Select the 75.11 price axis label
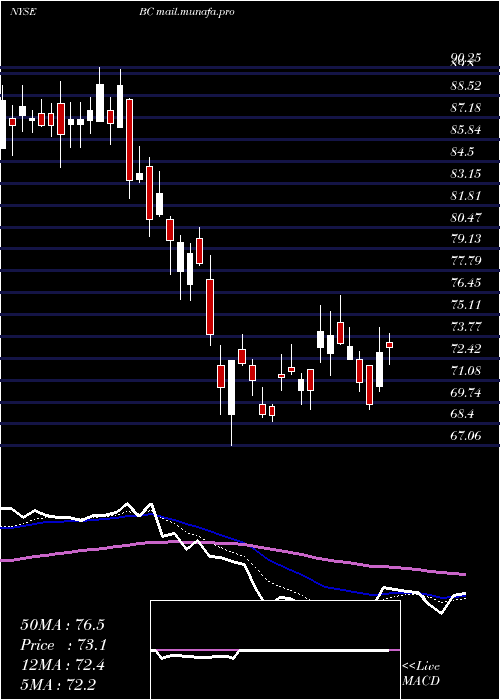This screenshot has height=700, width=500. pyautogui.click(x=466, y=304)
